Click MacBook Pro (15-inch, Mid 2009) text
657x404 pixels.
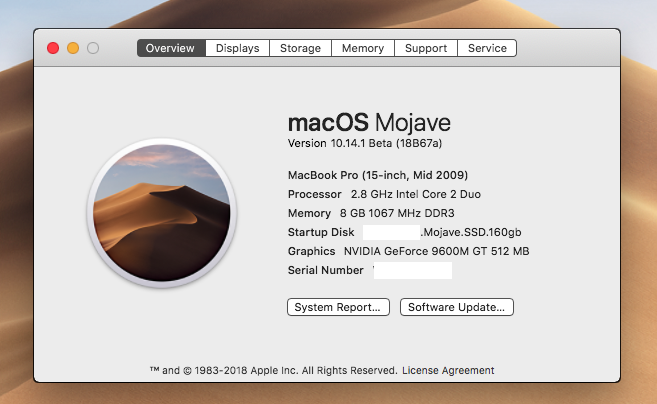378,175
